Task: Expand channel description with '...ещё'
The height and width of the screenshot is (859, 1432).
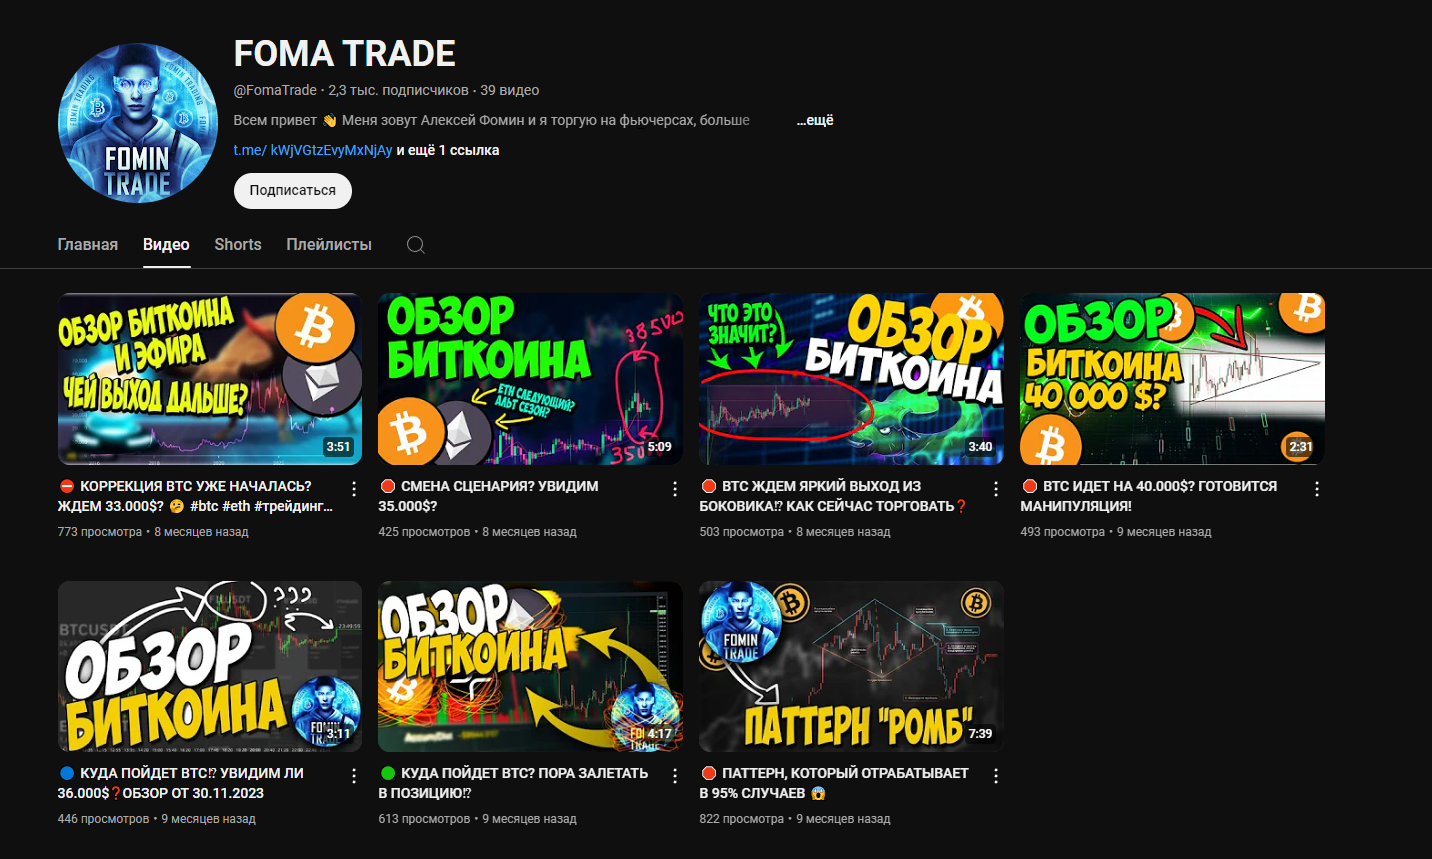Action: [815, 120]
